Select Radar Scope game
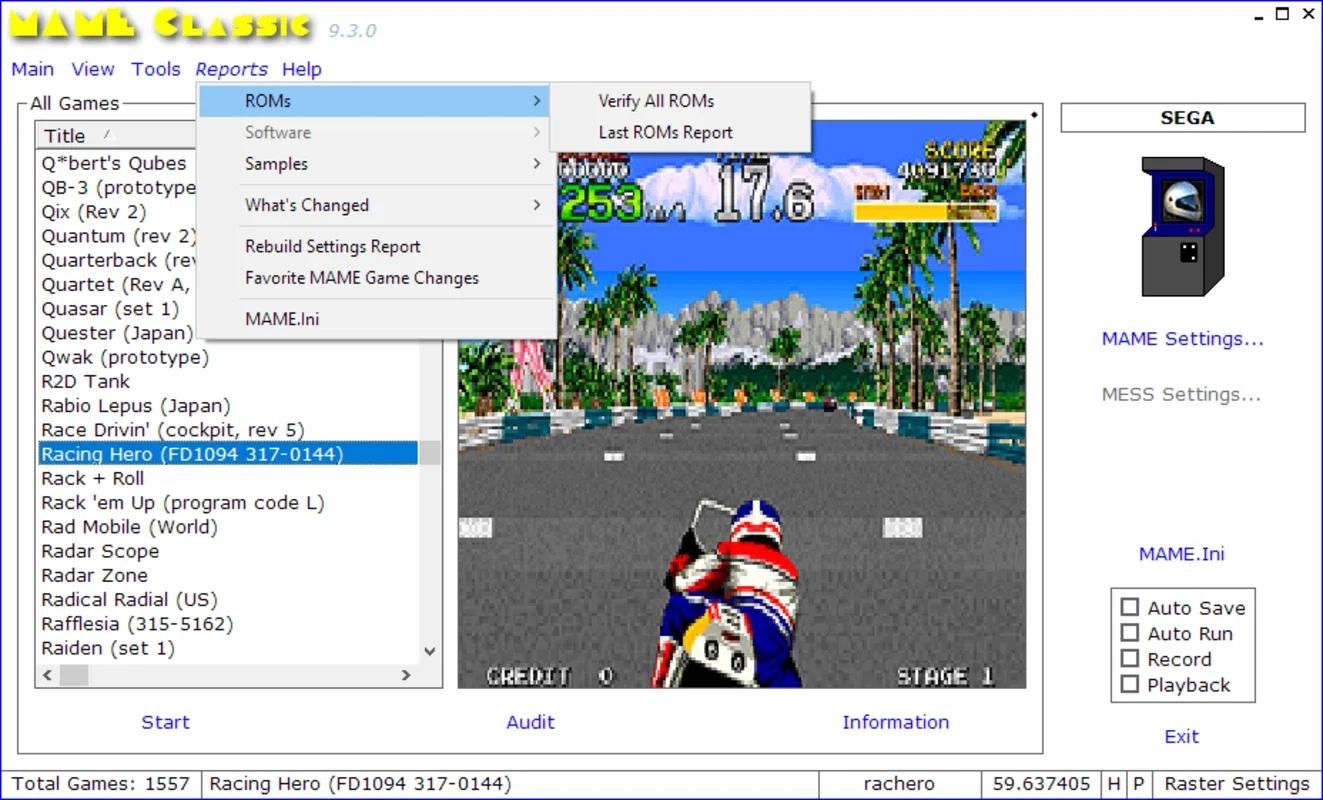Image resolution: width=1323 pixels, height=800 pixels. (x=100, y=551)
